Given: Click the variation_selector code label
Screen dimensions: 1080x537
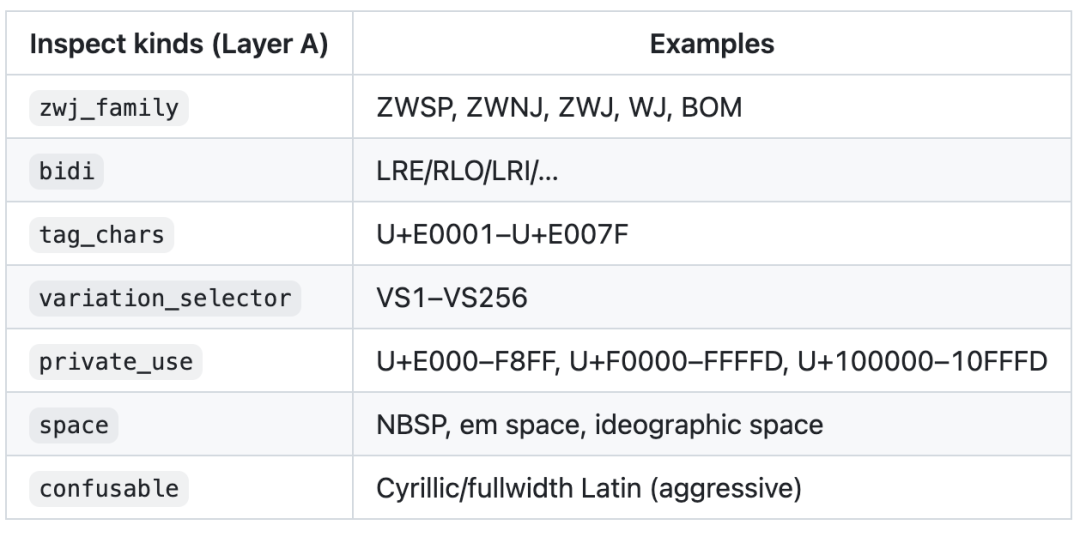Looking at the screenshot, I should click(165, 298).
